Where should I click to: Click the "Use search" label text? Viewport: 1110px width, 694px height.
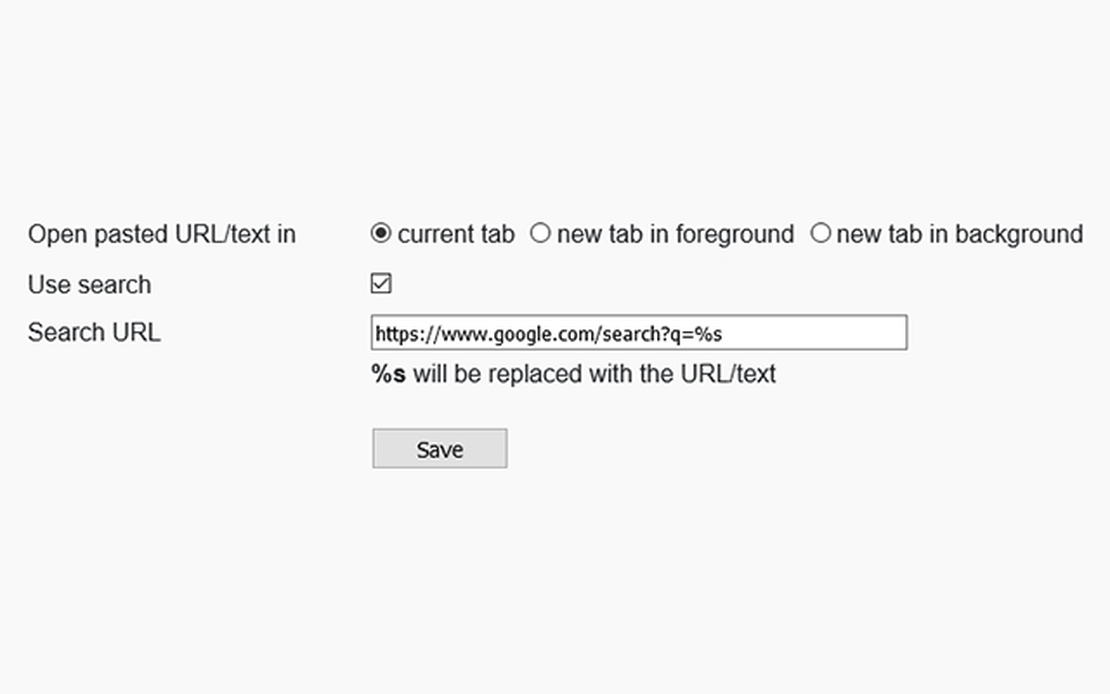(x=89, y=284)
